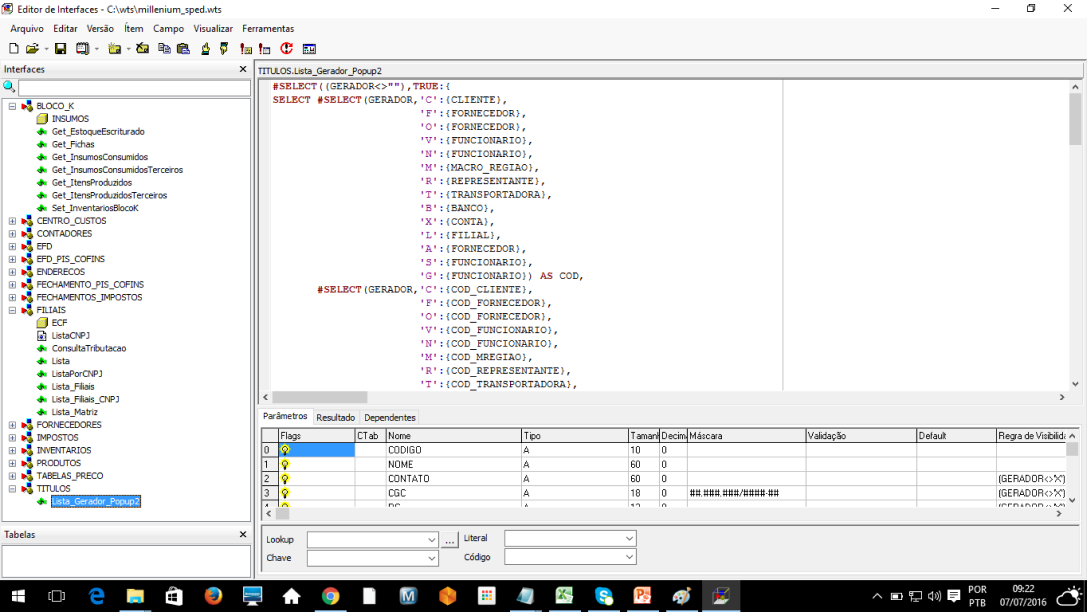1087x612 pixels.
Task: Open Firefox from the taskbar
Action: (213, 596)
